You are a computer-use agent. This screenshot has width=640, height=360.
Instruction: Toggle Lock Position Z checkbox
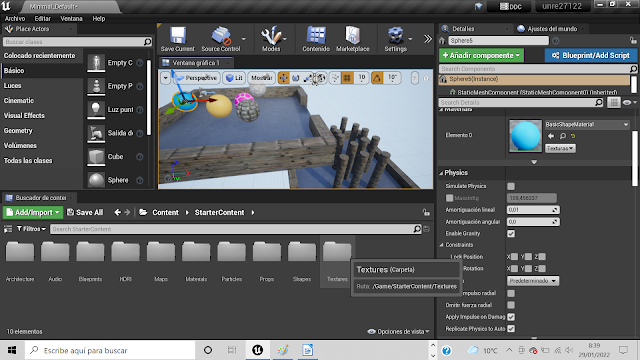click(x=542, y=257)
